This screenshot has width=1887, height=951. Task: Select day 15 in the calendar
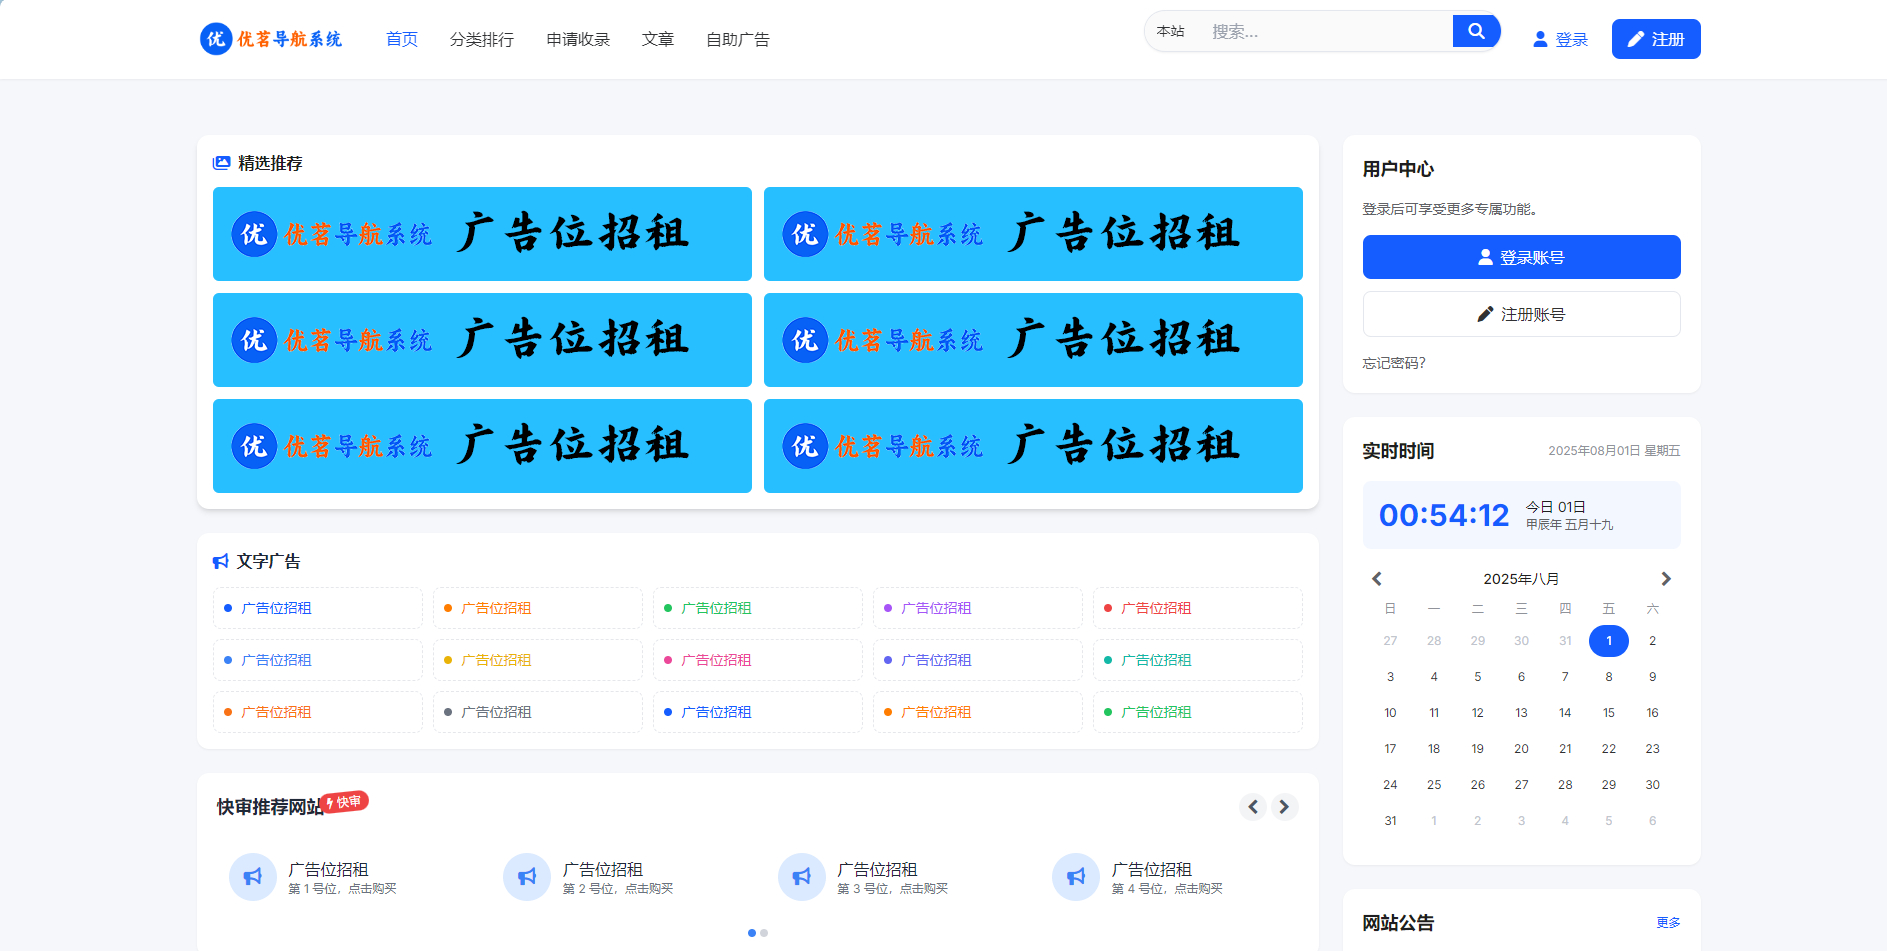click(x=1608, y=713)
